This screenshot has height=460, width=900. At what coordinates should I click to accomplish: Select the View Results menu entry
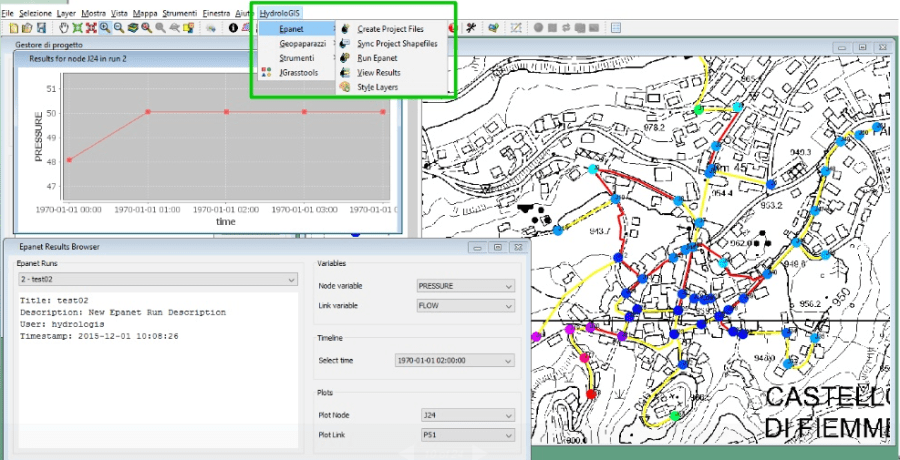pos(379,73)
